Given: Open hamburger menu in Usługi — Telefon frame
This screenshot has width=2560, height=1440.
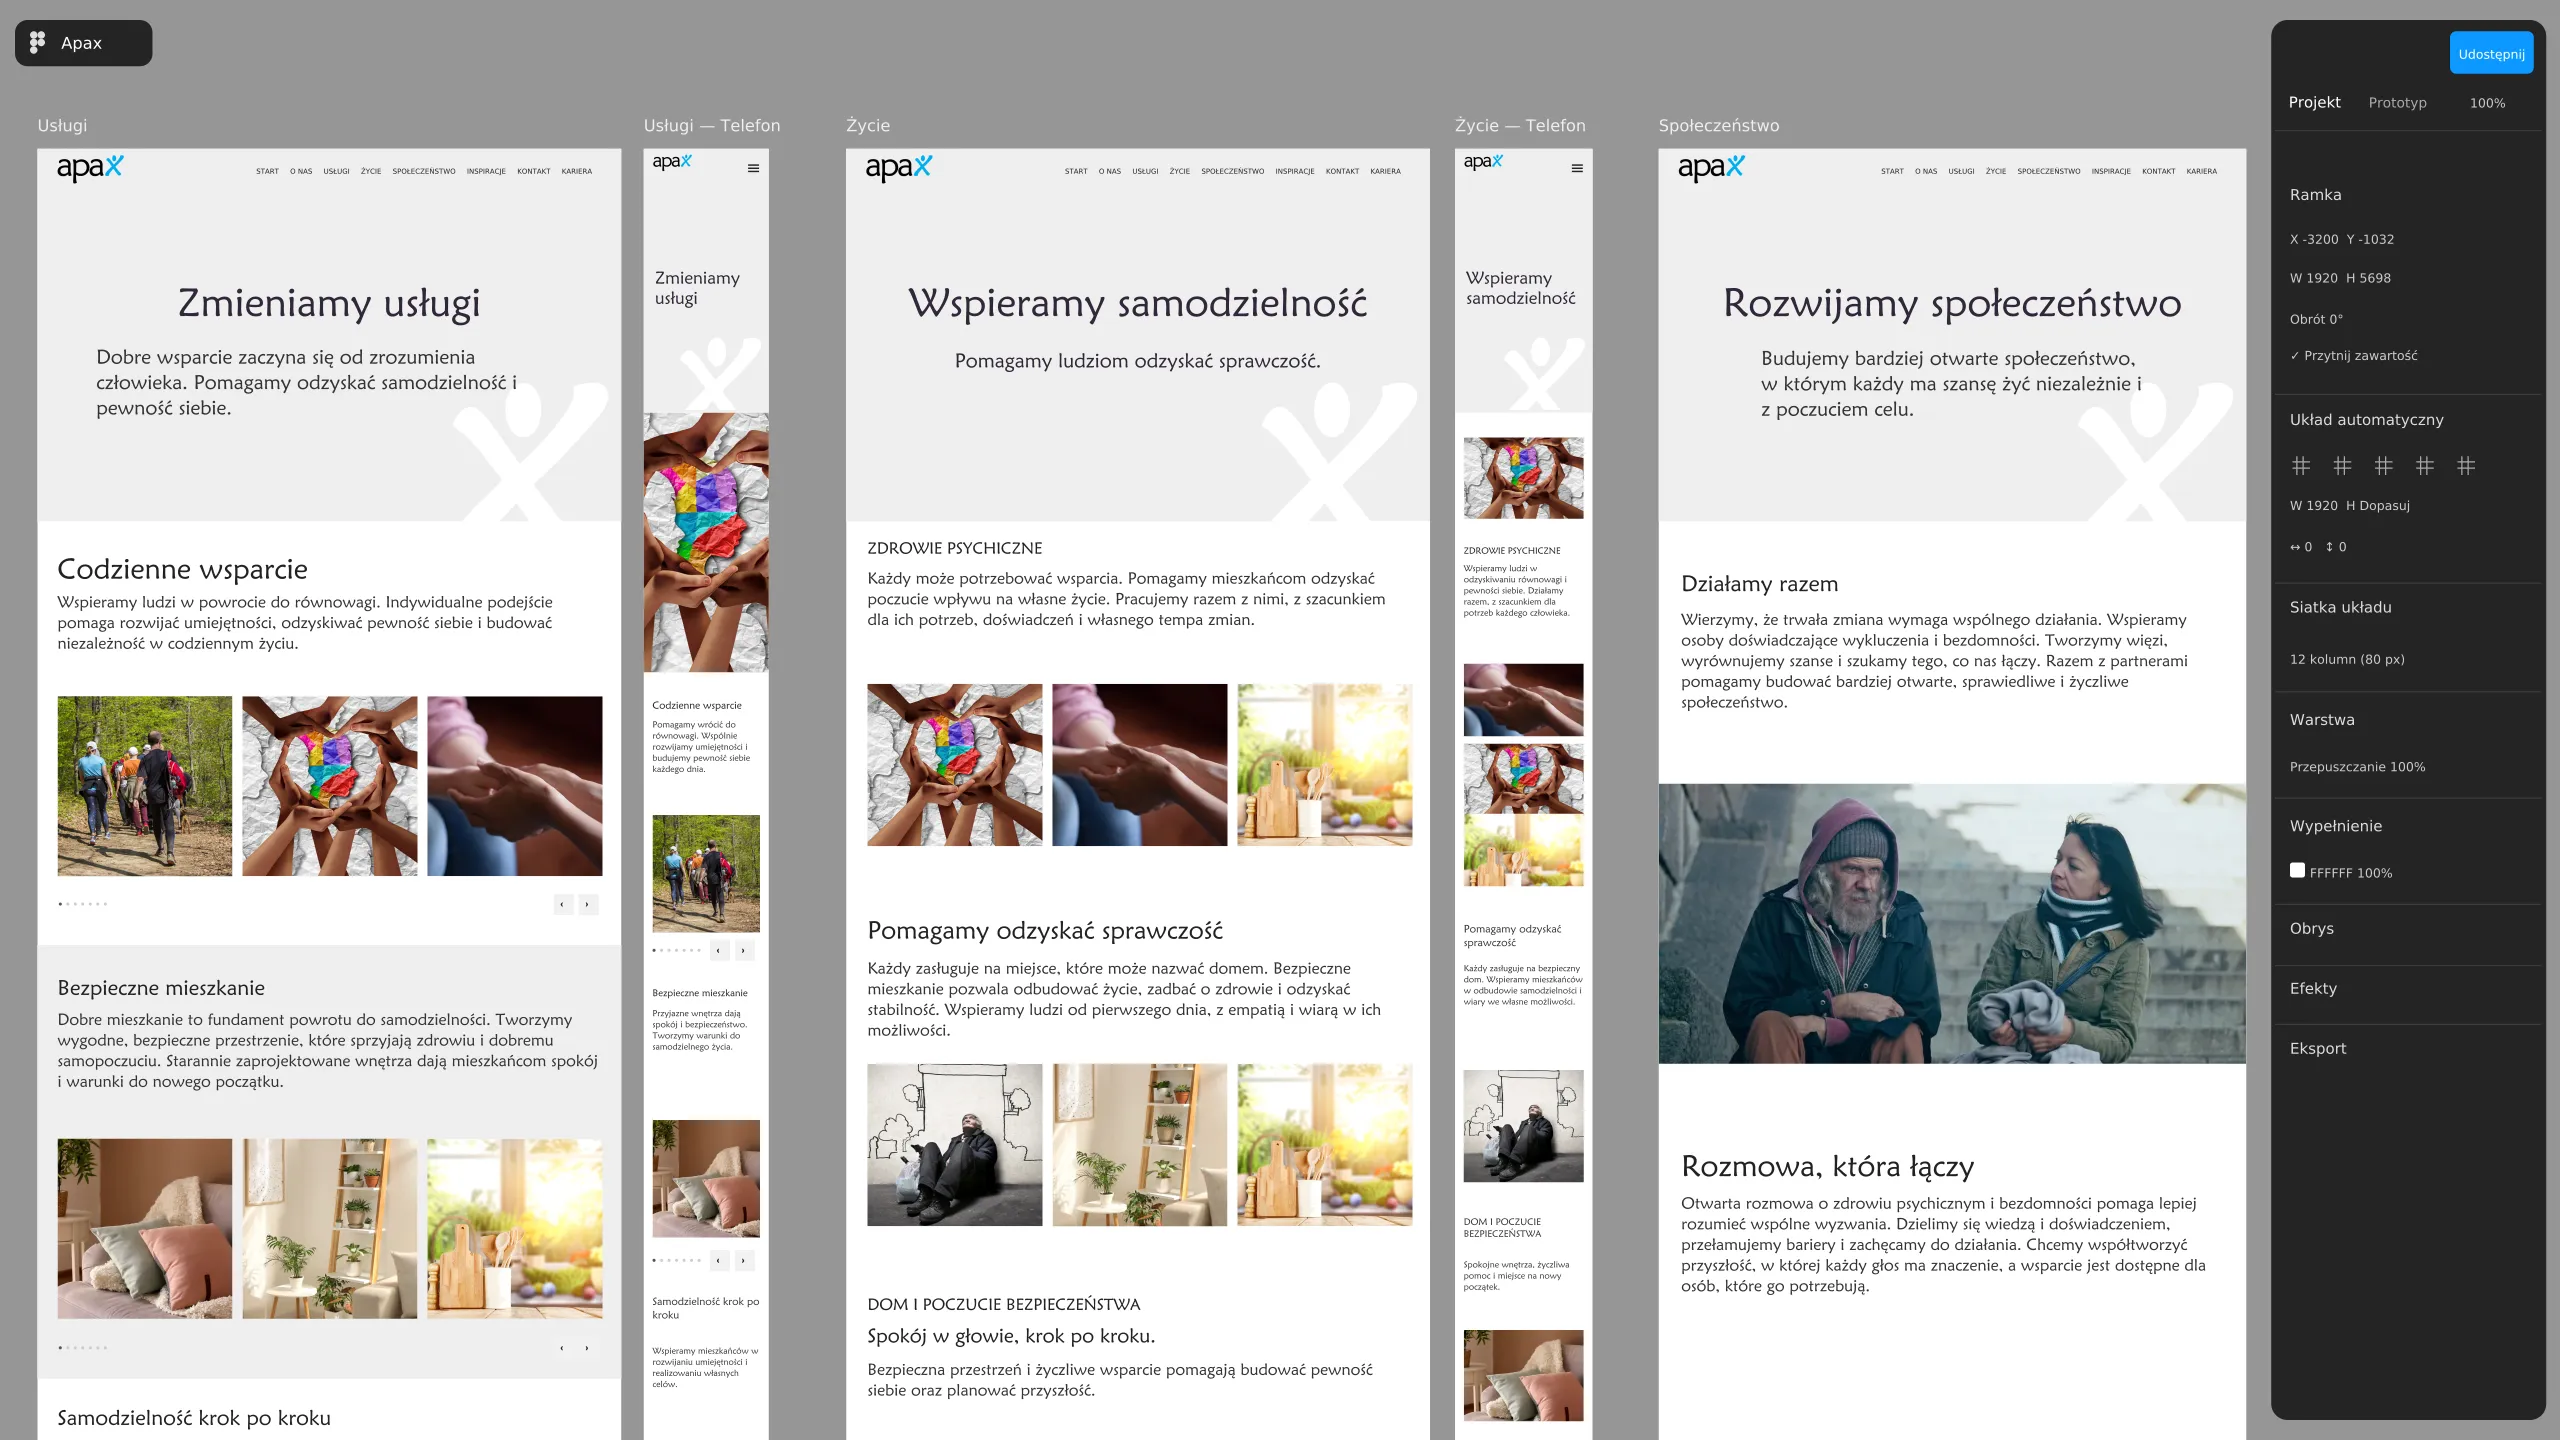Looking at the screenshot, I should (x=753, y=168).
